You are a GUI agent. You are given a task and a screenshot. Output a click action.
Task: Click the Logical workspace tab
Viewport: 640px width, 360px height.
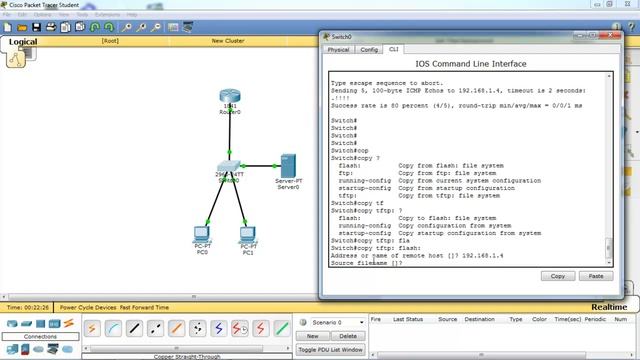coord(23,42)
